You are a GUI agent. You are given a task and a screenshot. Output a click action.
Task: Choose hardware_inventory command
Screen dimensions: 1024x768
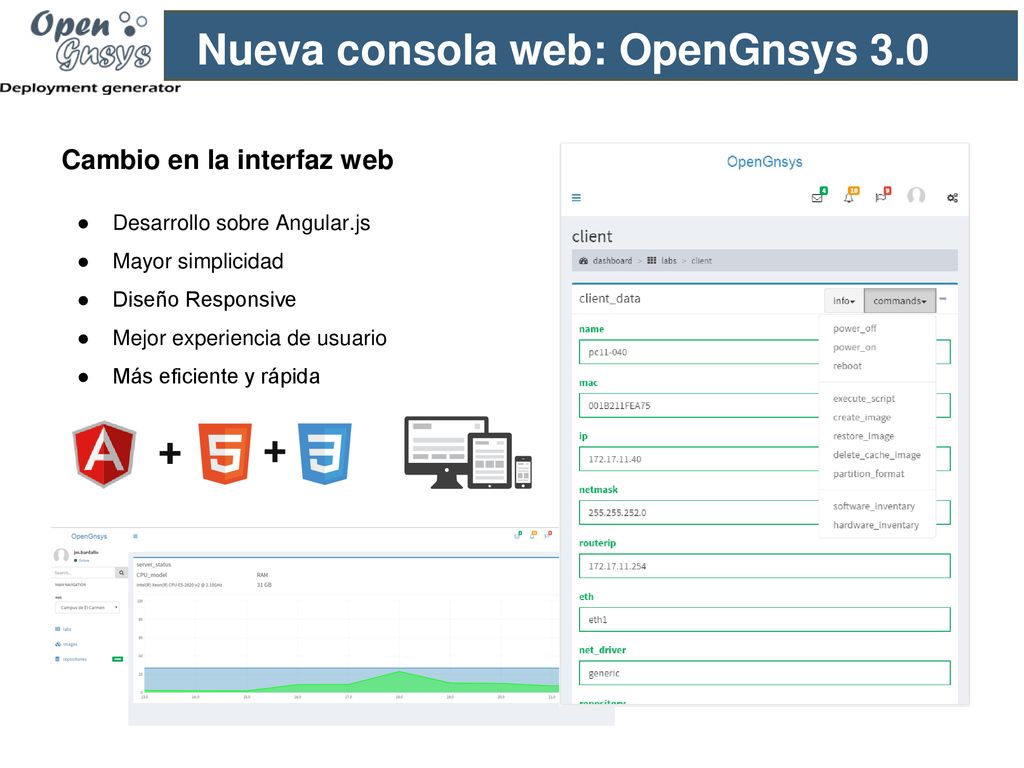coord(876,525)
